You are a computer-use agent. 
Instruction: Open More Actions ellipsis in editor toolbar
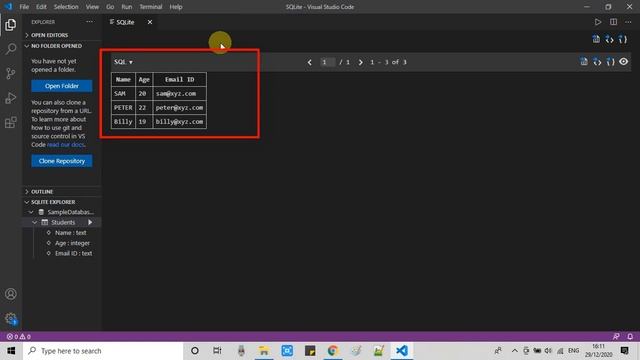pyautogui.click(x=628, y=22)
